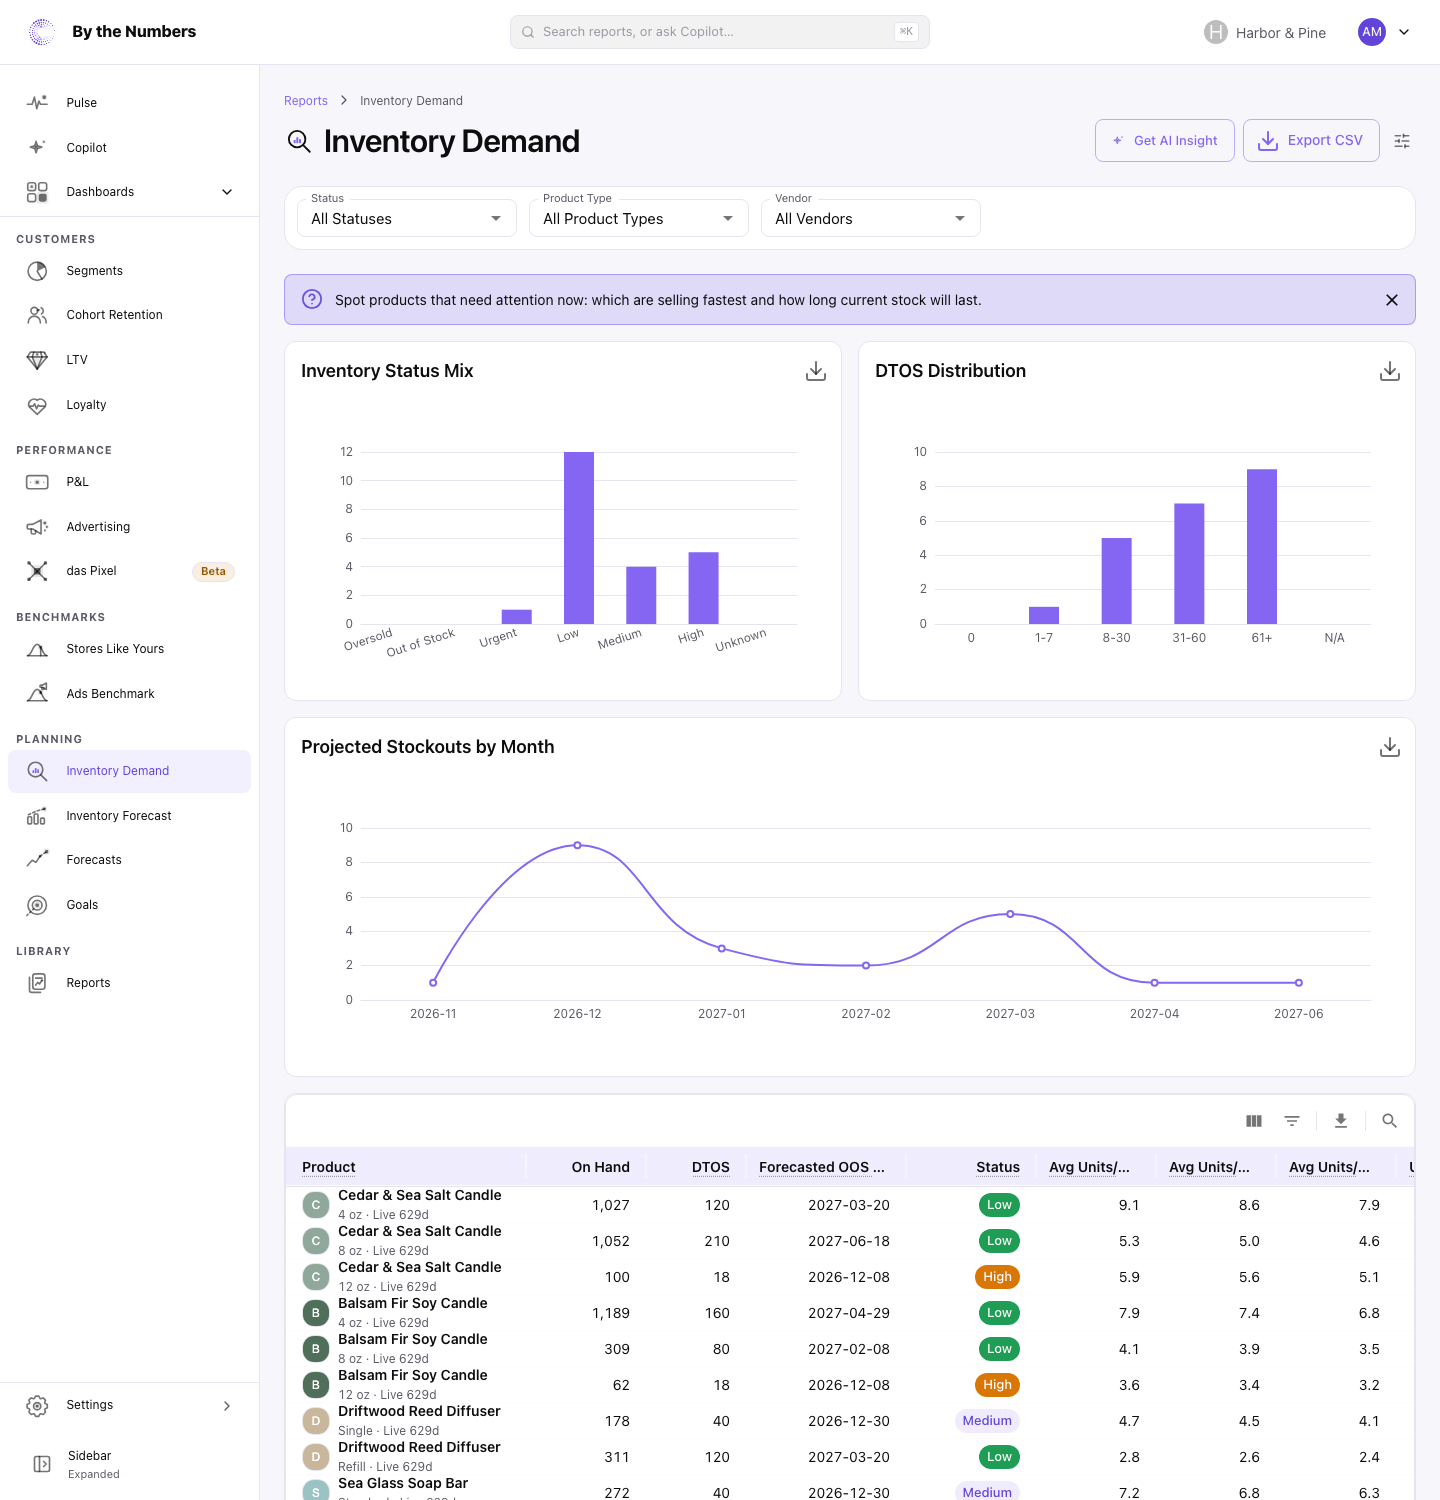This screenshot has width=1440, height=1500.
Task: Sort by On Hand column header
Action: pos(601,1167)
